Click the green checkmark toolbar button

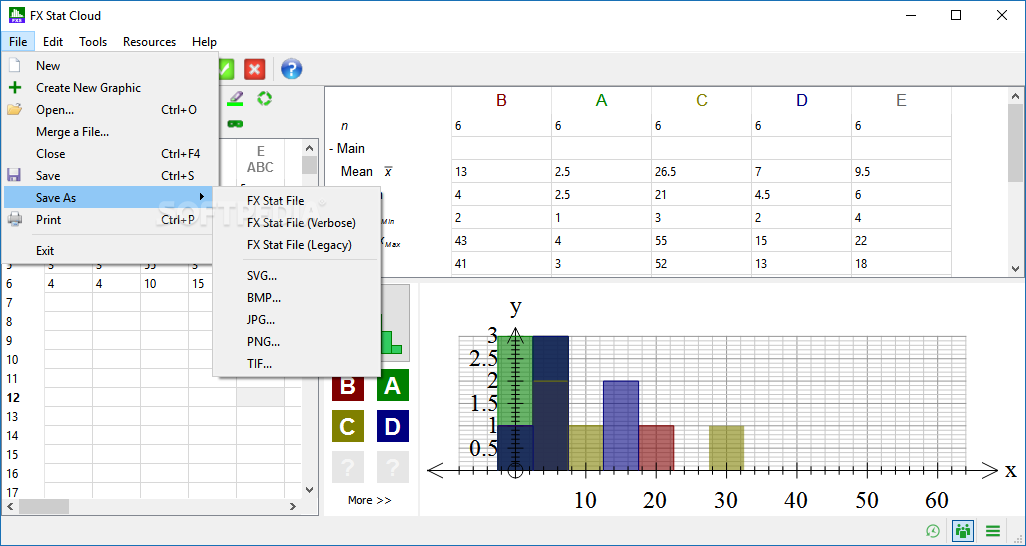(x=226, y=69)
